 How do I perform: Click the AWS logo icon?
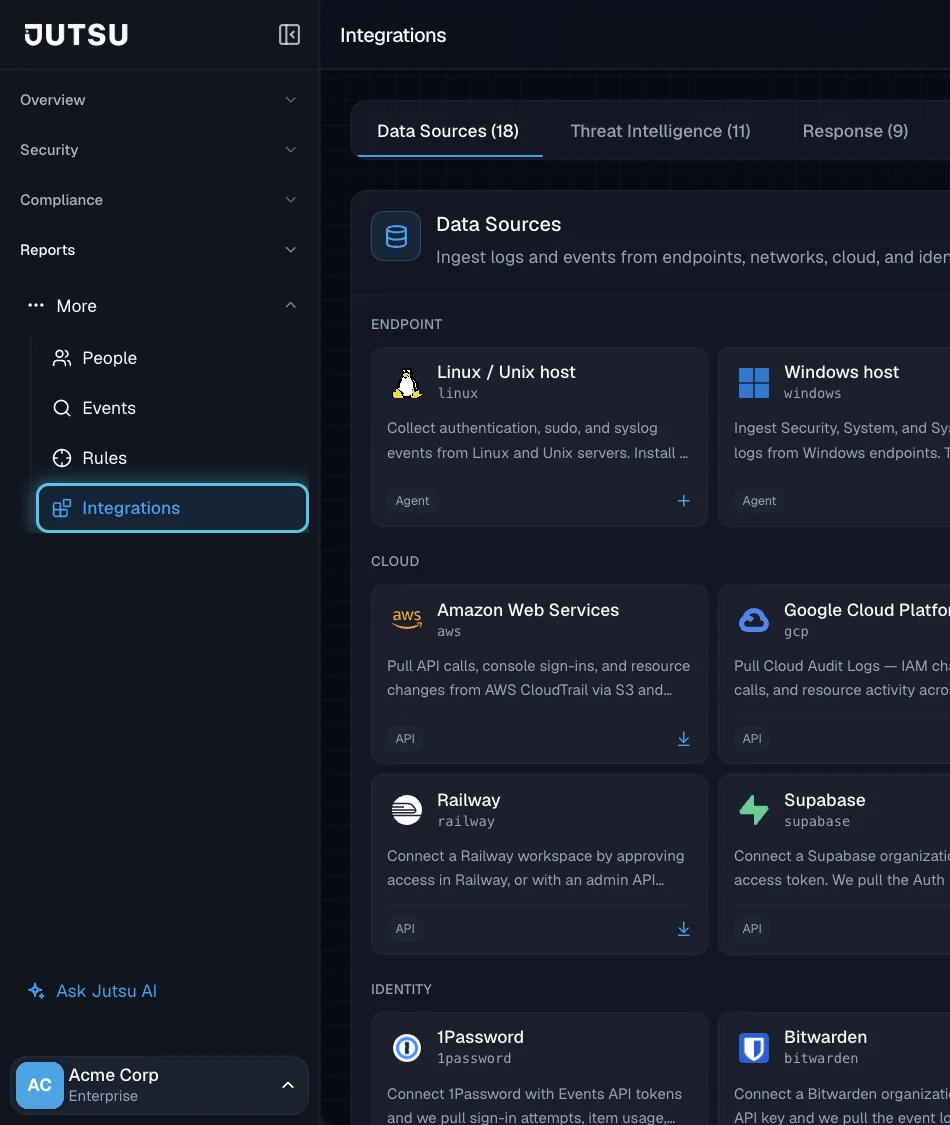tap(407, 620)
